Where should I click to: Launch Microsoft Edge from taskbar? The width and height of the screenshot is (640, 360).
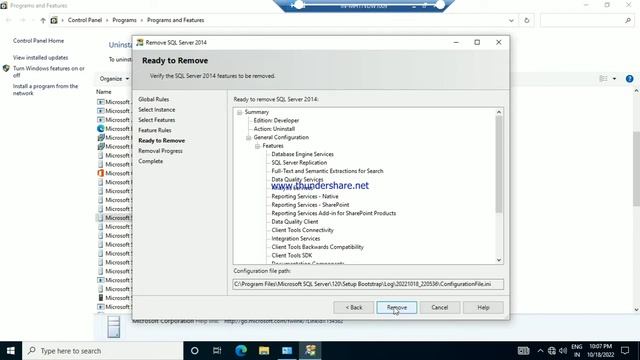(x=241, y=351)
